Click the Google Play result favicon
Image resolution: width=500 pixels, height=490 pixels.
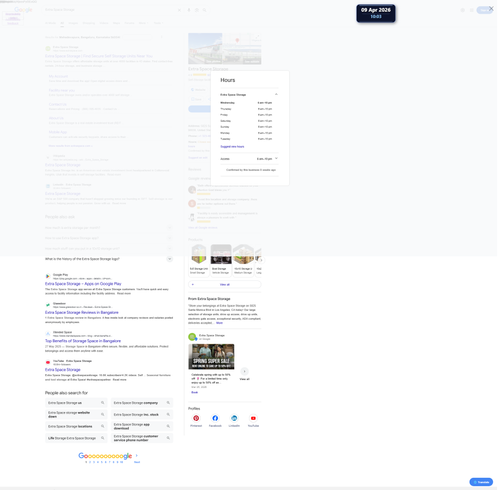coord(48,276)
